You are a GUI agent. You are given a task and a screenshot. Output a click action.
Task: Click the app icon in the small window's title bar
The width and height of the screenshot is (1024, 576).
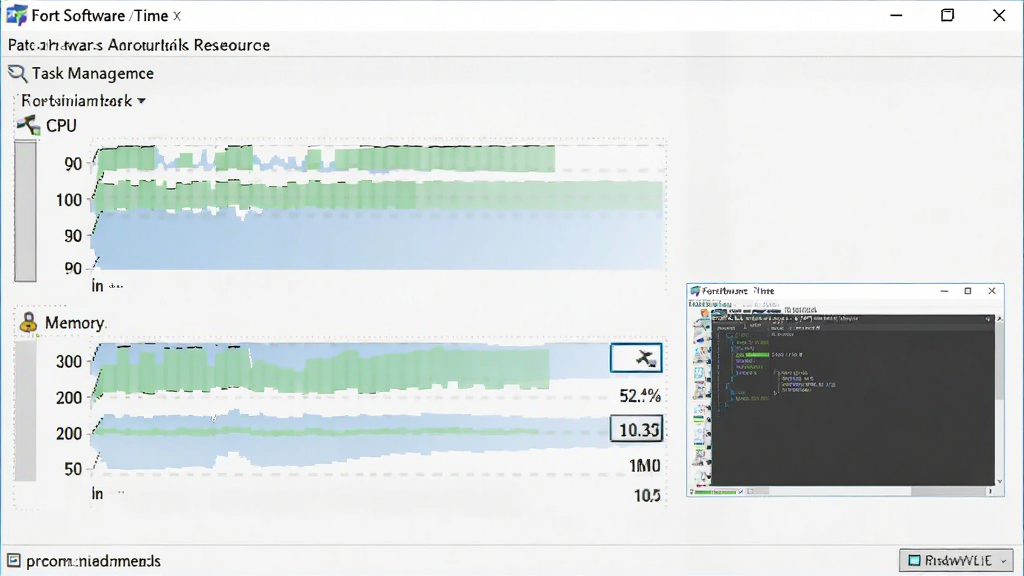[696, 291]
